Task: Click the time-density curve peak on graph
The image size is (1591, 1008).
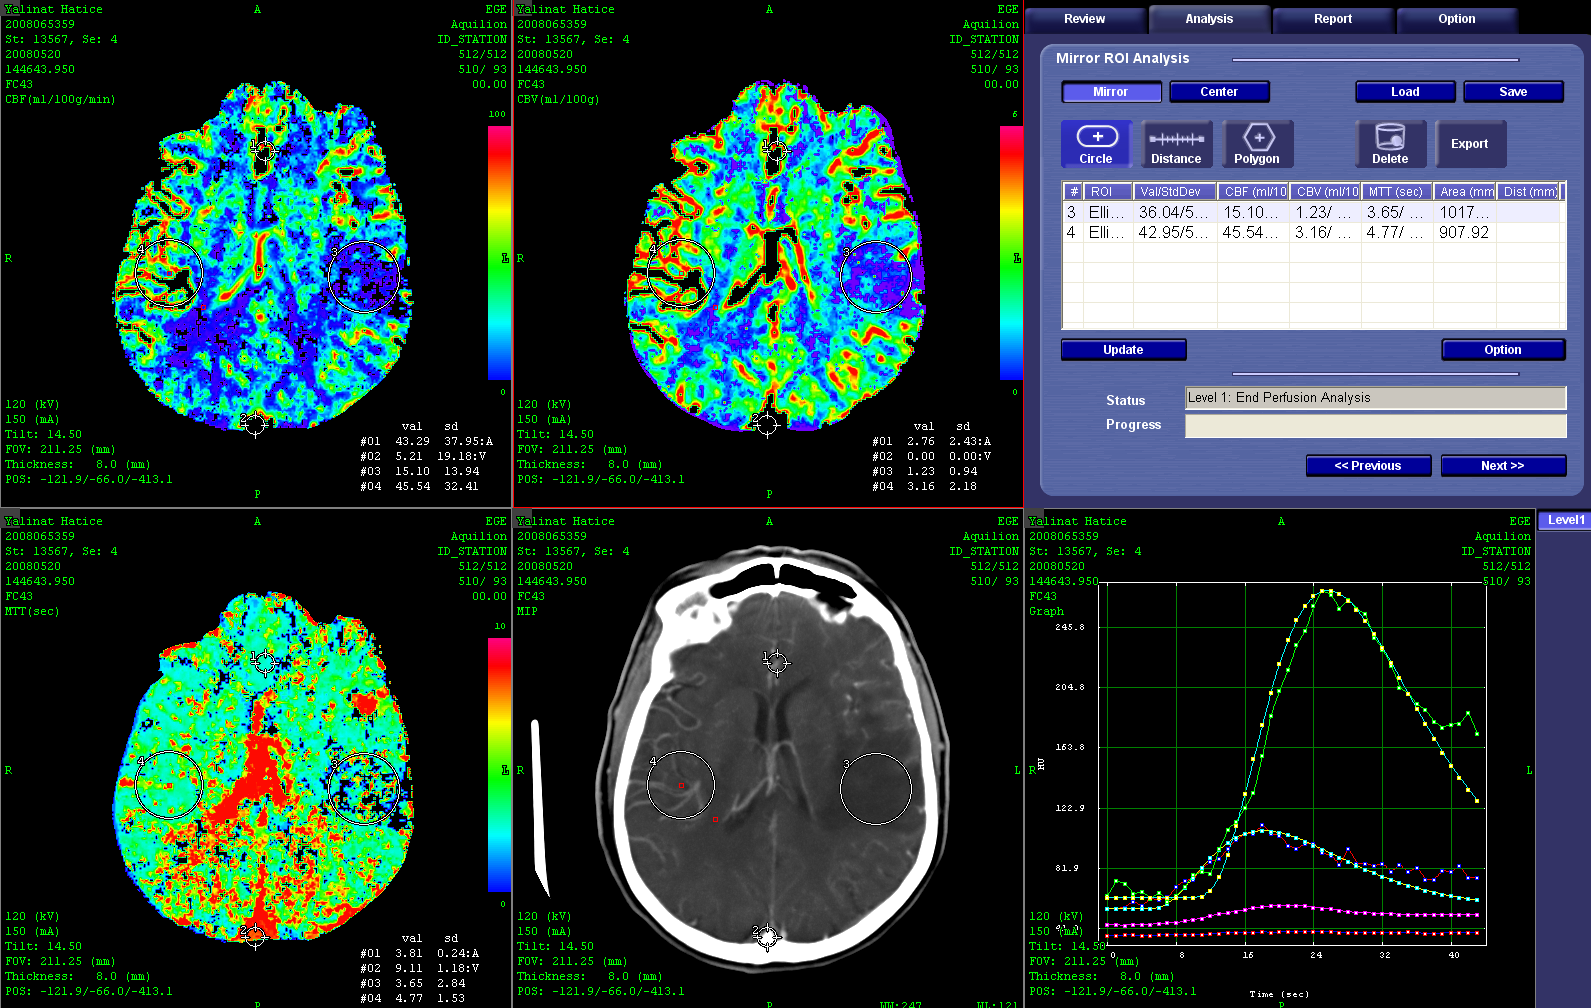Action: (1327, 591)
